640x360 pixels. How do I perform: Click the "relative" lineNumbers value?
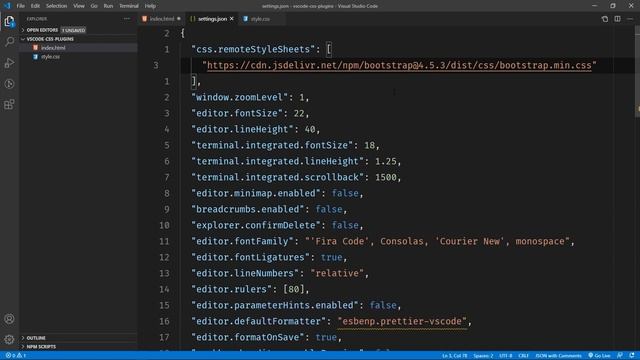click(337, 273)
